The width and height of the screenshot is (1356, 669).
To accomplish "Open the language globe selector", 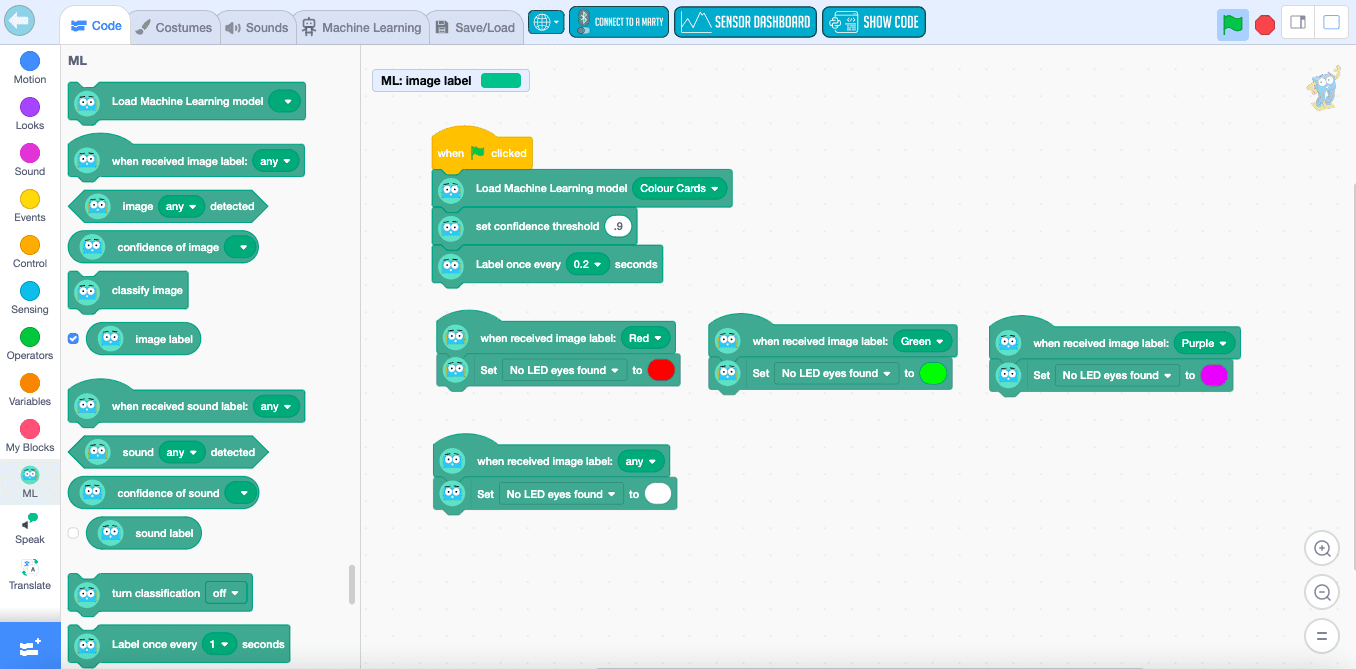I will (x=546, y=22).
